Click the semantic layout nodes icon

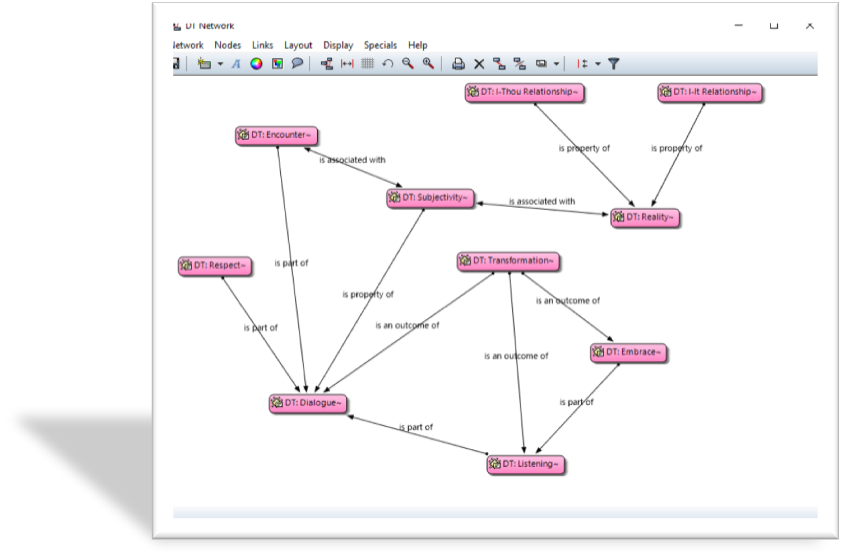327,64
